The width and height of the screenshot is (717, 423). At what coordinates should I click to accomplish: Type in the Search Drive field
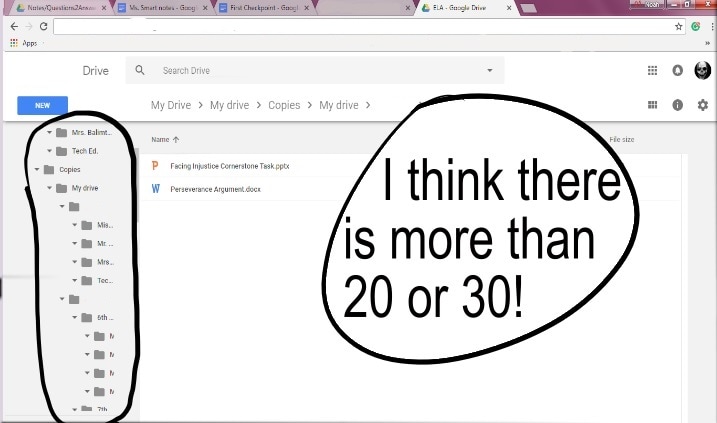(300, 71)
